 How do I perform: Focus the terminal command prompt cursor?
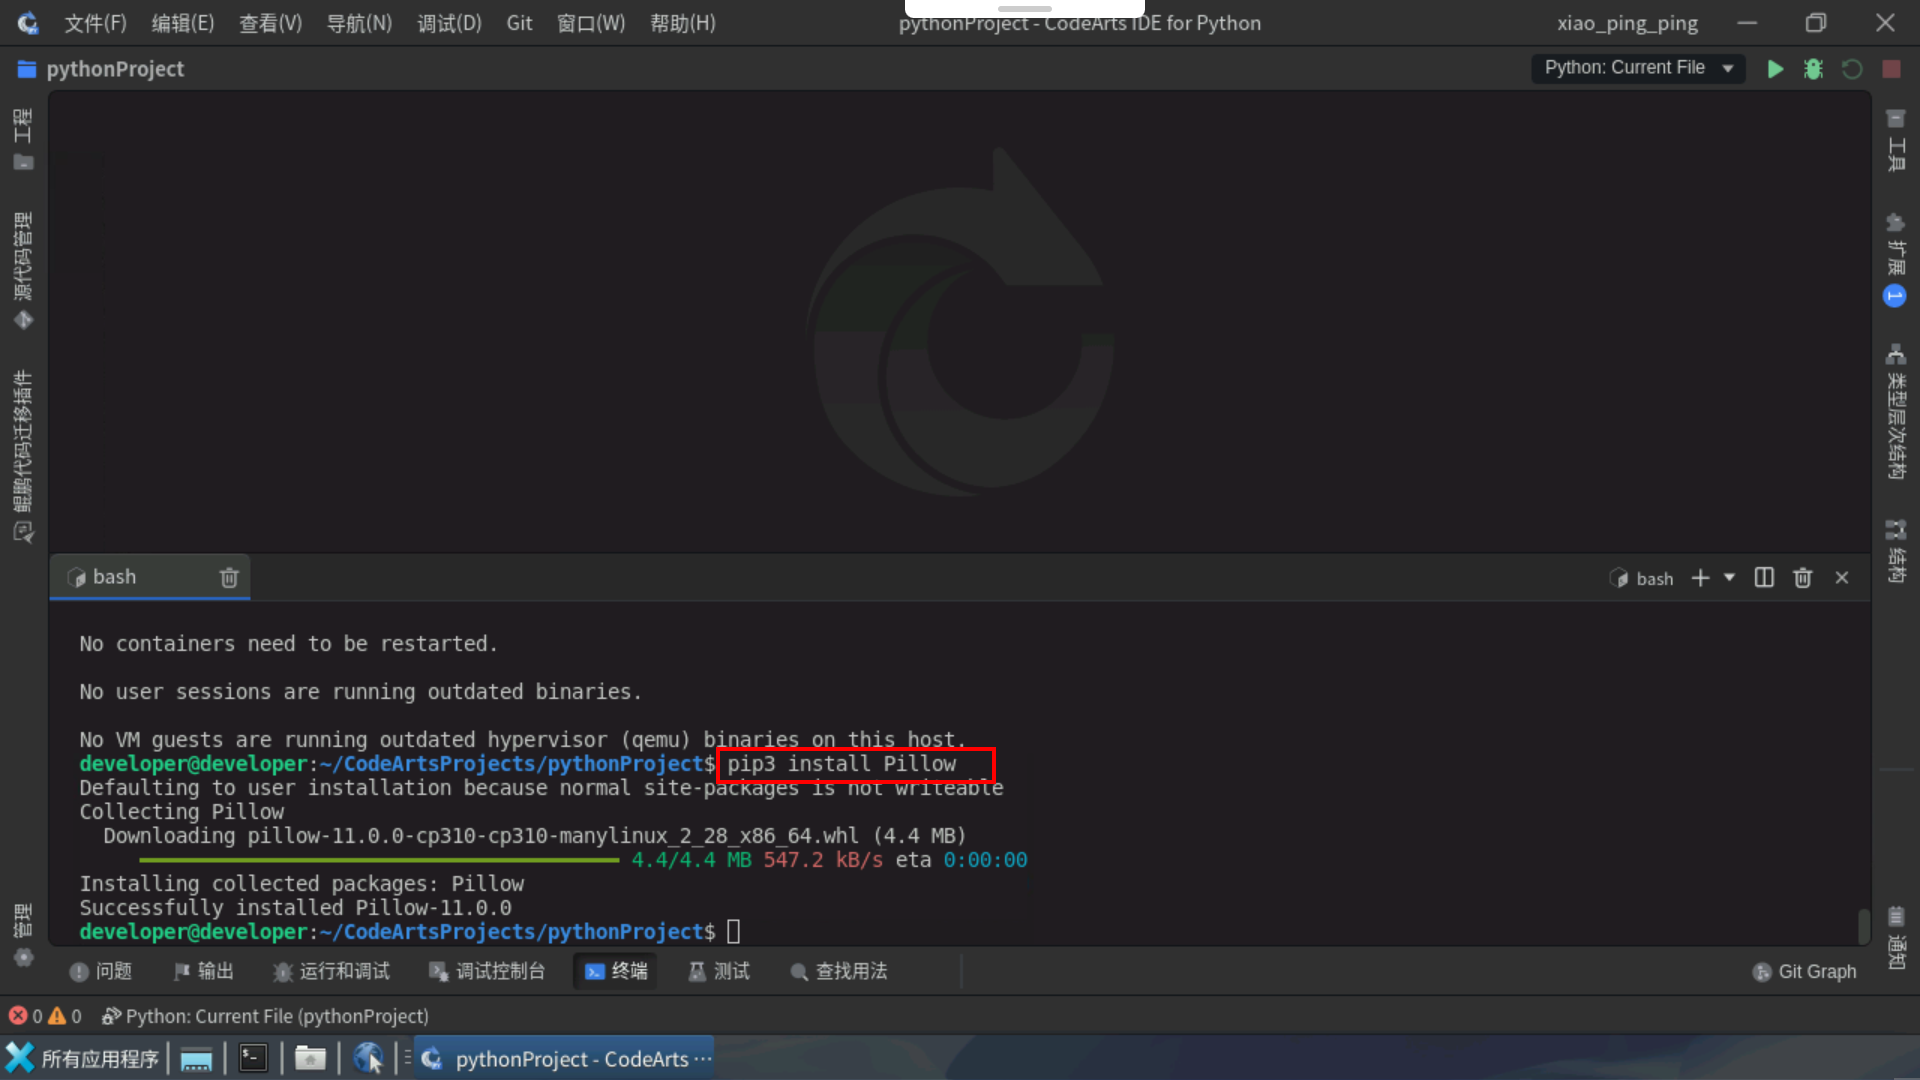click(733, 930)
